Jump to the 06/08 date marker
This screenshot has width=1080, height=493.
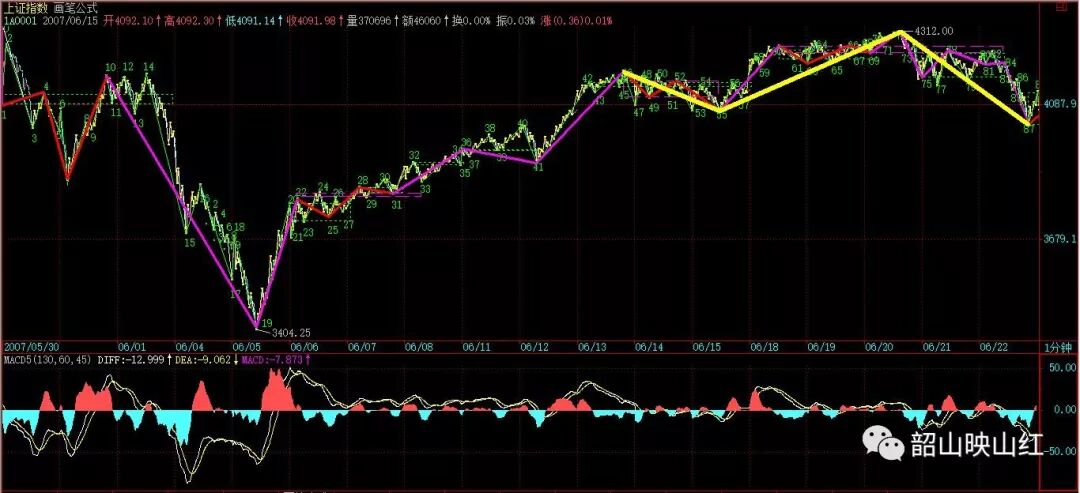pos(419,345)
